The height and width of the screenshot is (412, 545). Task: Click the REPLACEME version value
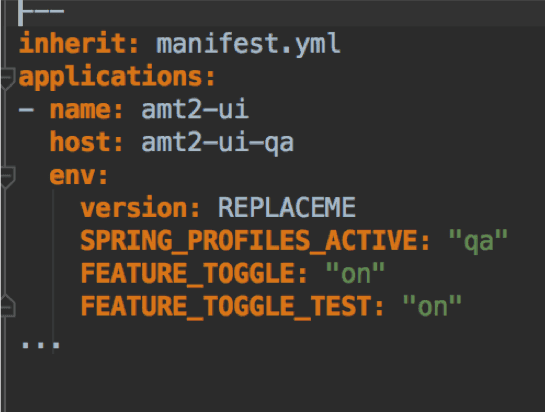click(287, 207)
